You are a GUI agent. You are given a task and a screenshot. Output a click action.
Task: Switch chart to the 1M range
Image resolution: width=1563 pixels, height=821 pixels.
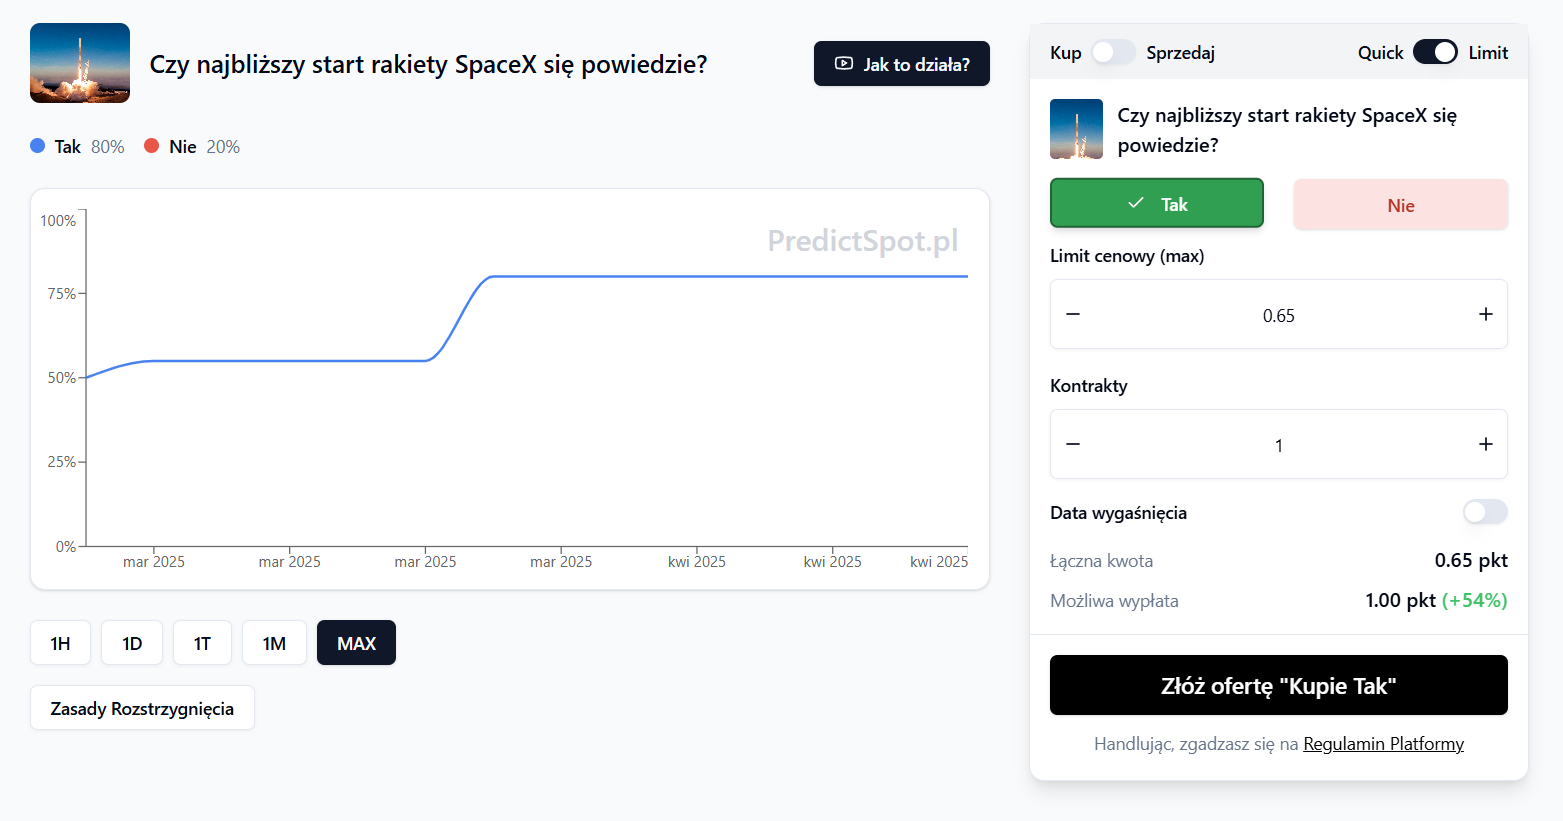(x=274, y=643)
